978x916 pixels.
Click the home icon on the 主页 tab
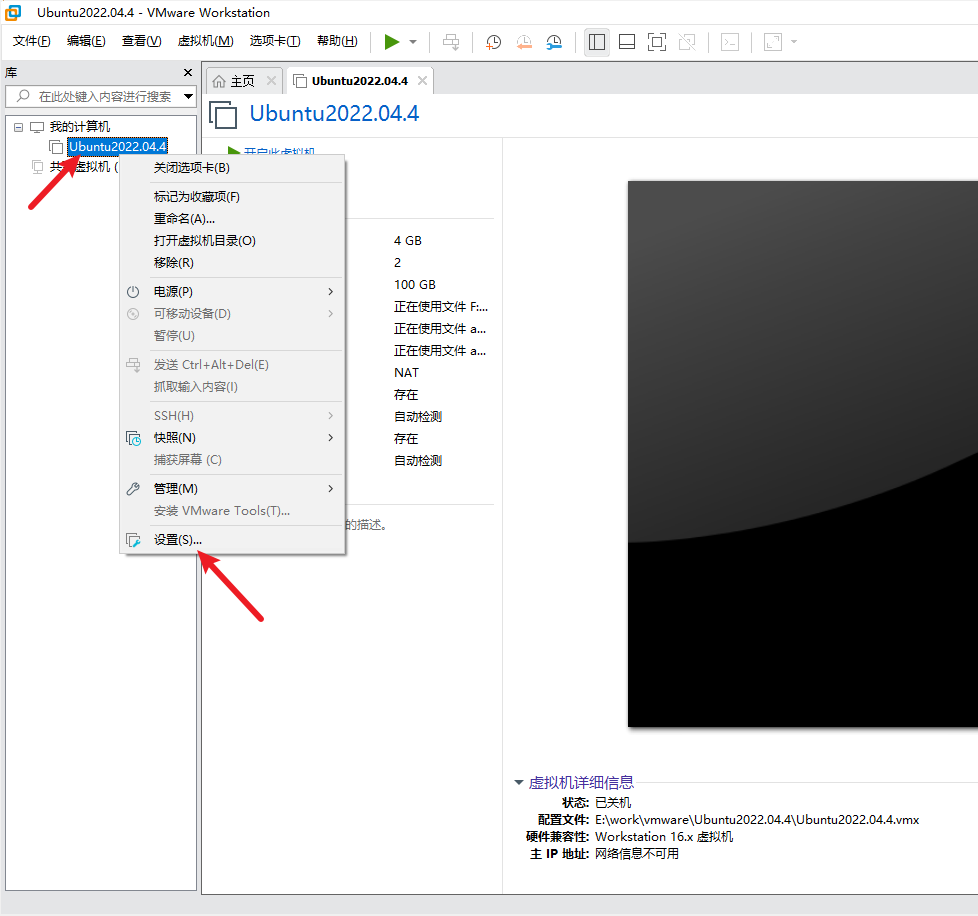click(x=219, y=81)
